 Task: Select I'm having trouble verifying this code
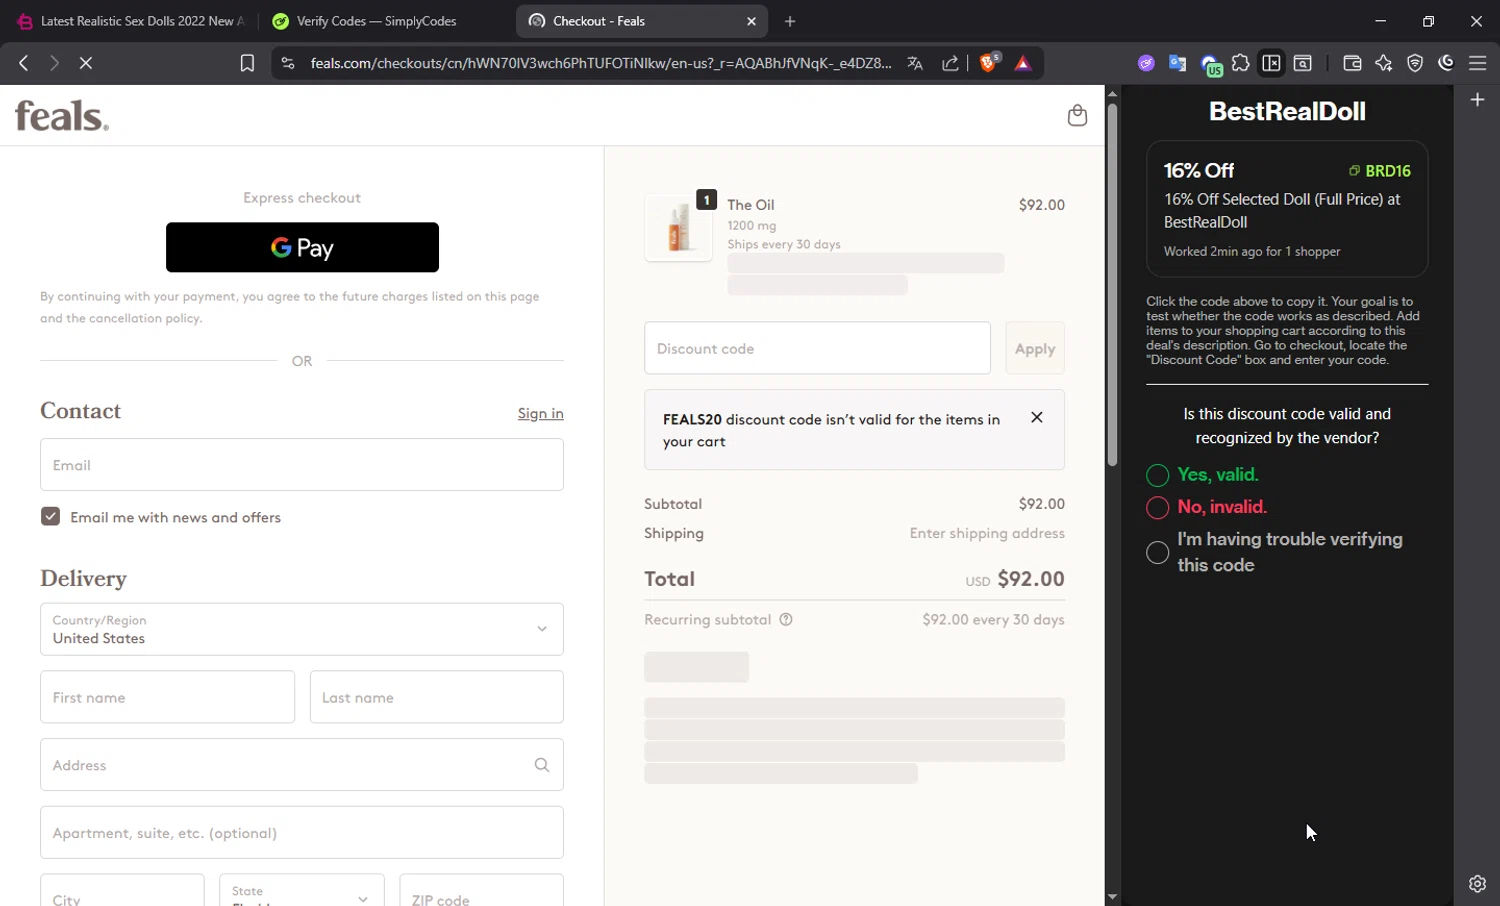1157,552
